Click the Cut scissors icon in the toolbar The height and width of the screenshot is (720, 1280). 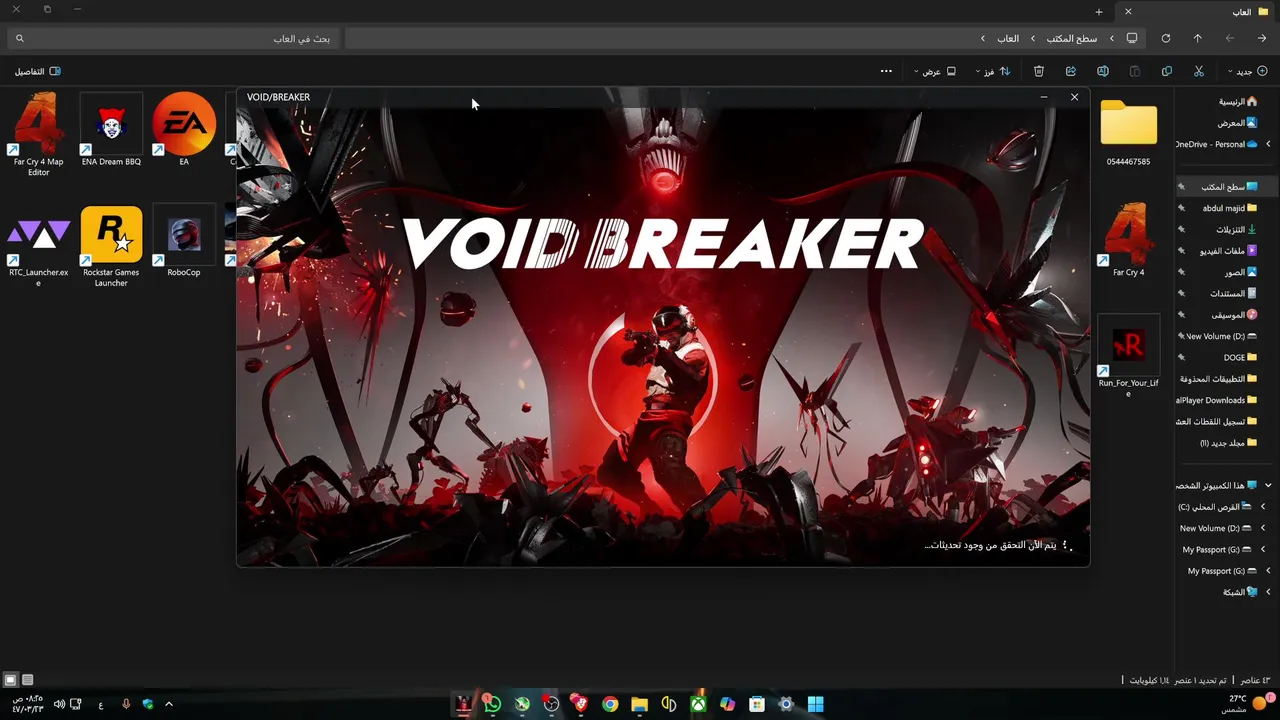1198,71
